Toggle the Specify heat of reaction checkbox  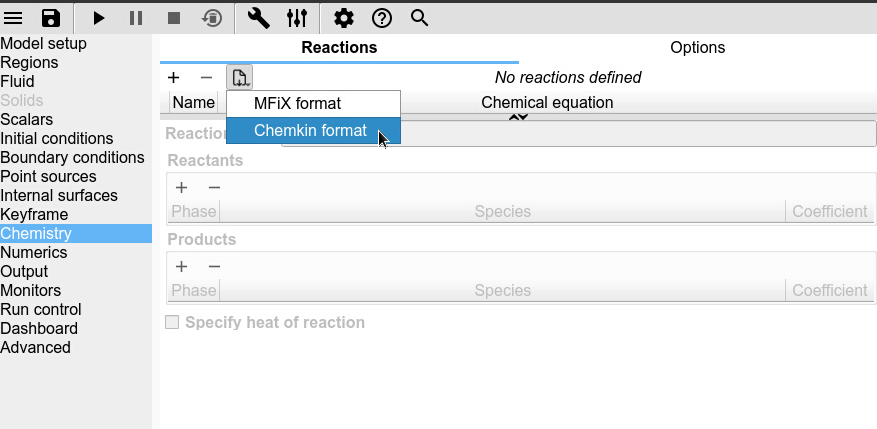click(172, 323)
